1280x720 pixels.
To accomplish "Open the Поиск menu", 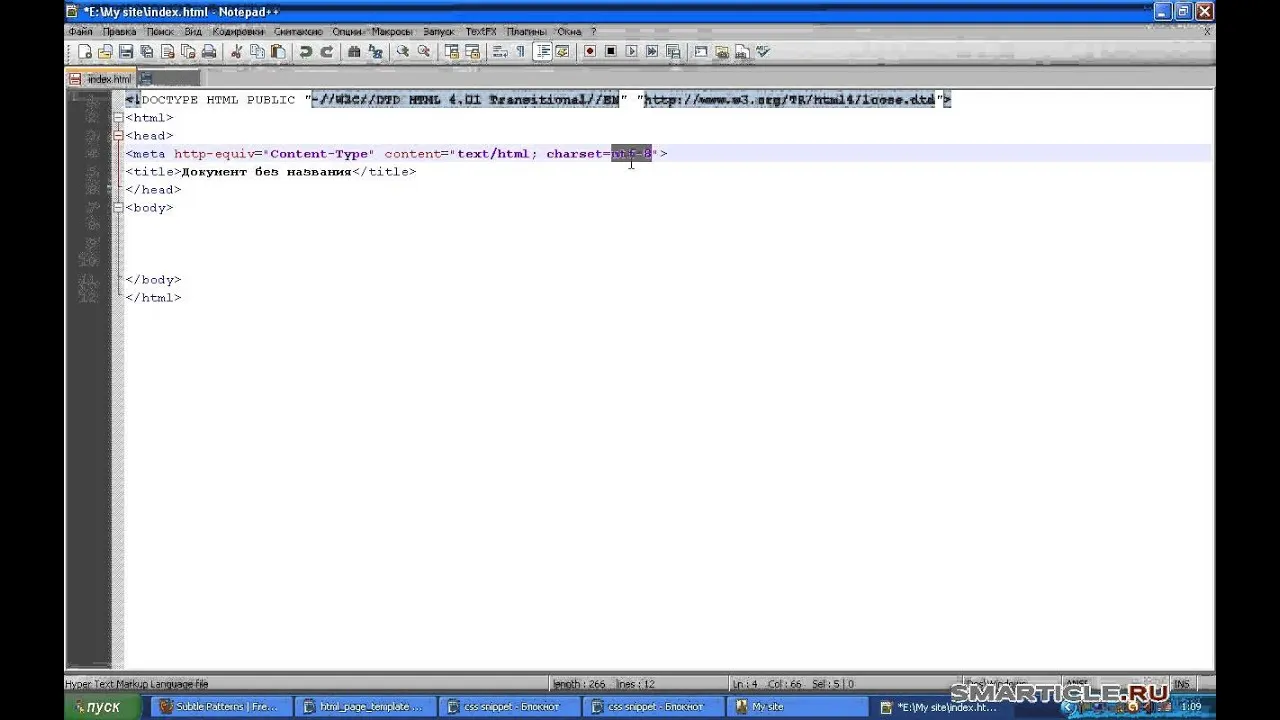I will (x=160, y=32).
